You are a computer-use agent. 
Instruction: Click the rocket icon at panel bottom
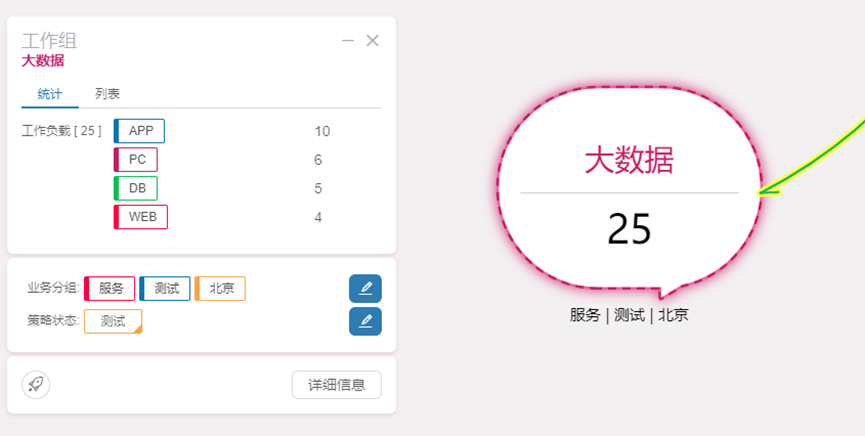click(x=36, y=385)
